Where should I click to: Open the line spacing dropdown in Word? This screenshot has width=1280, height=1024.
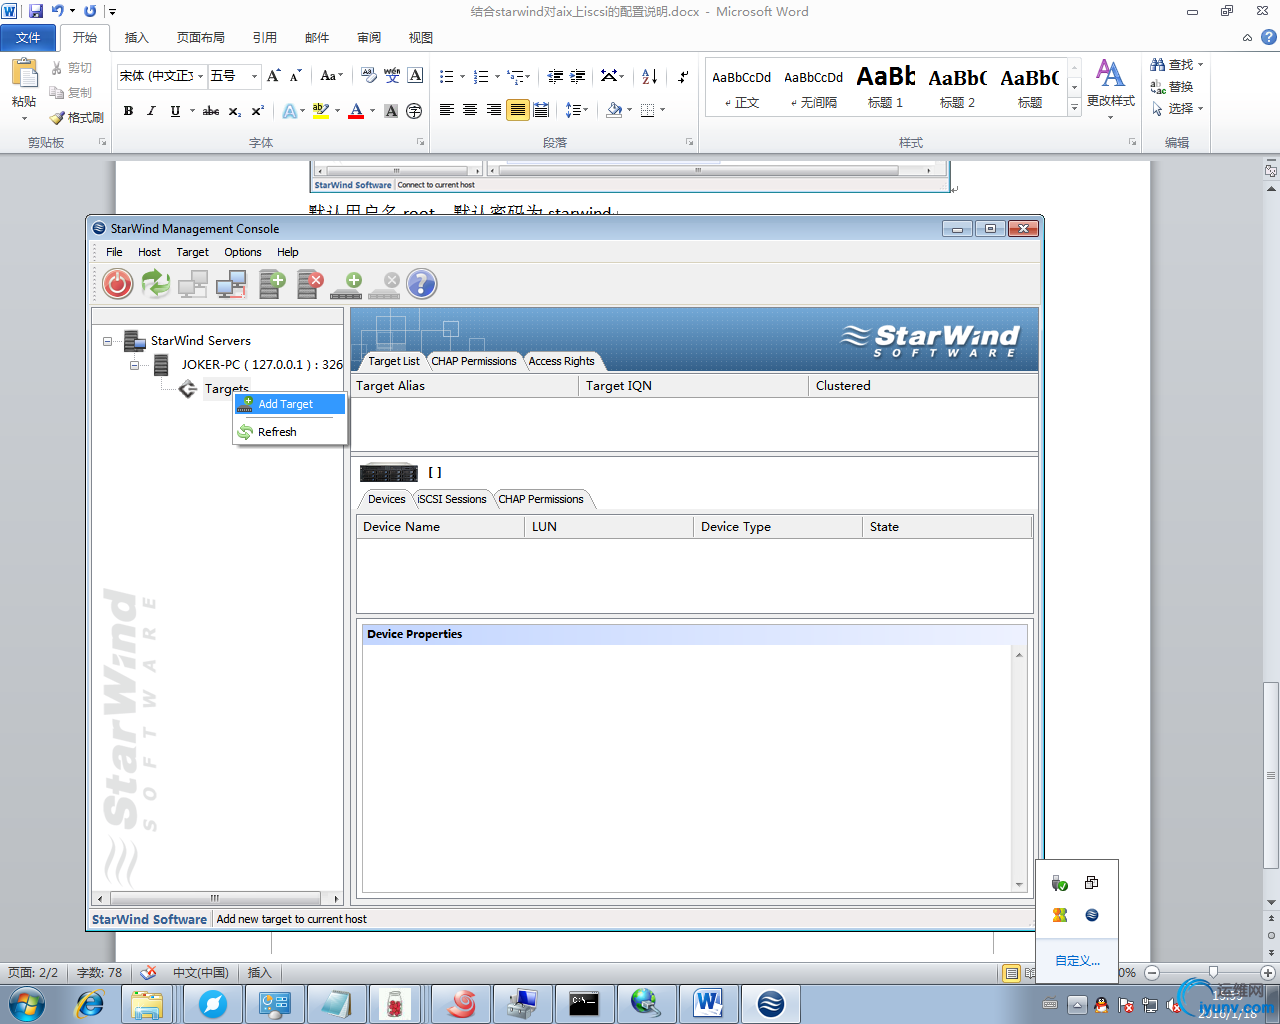tap(577, 110)
